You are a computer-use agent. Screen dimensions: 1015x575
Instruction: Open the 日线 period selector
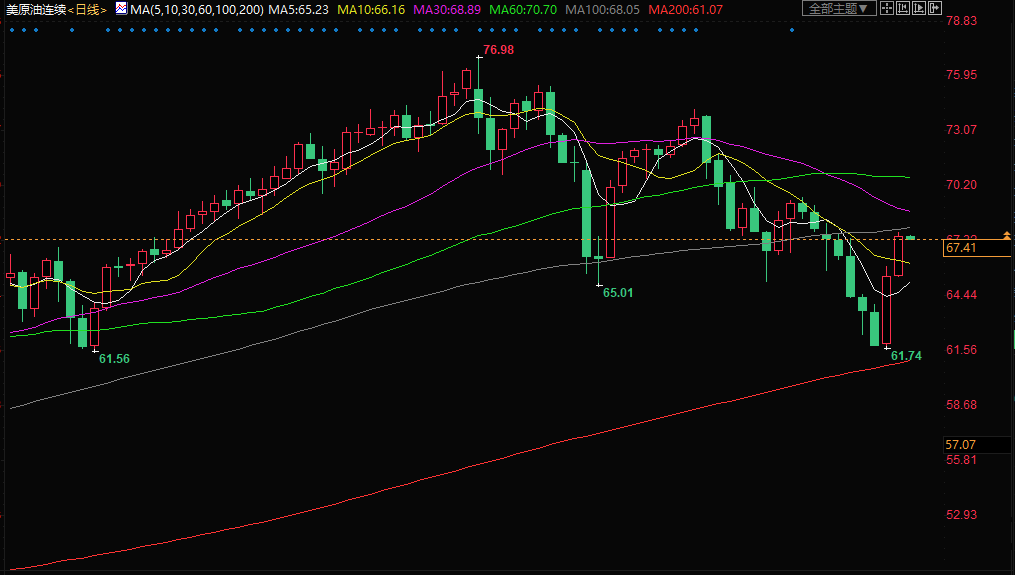(x=88, y=9)
